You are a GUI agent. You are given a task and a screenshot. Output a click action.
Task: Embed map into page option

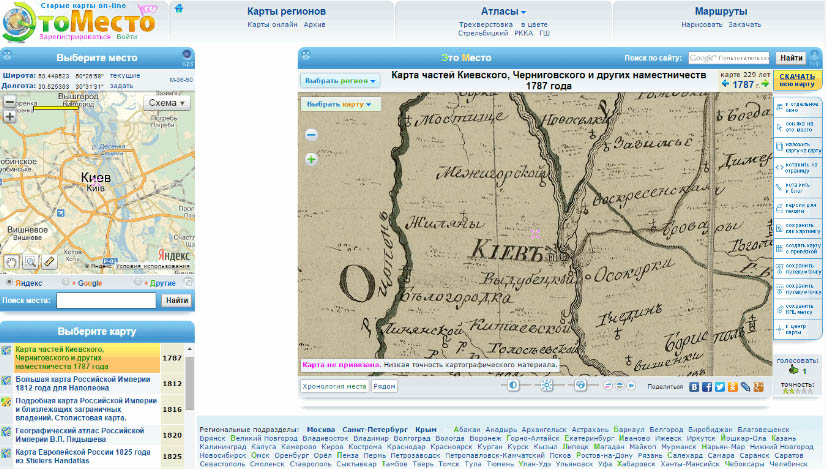[798, 168]
